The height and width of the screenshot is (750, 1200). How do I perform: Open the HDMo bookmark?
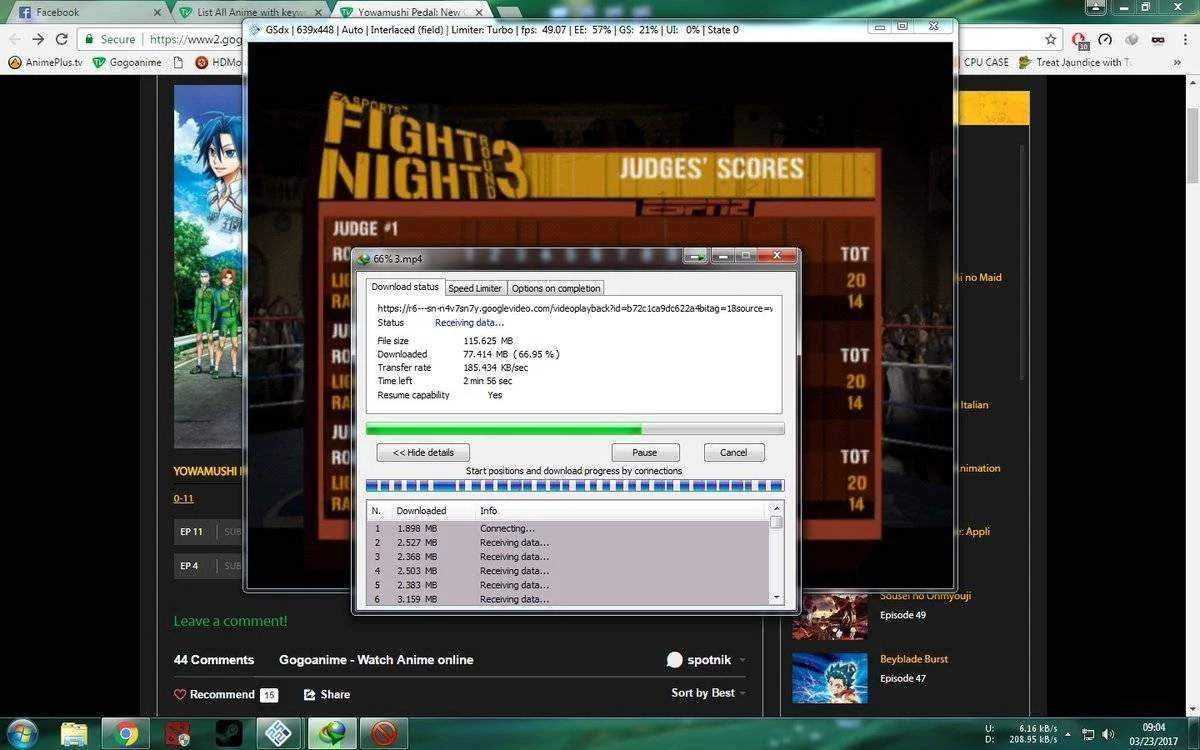(218, 62)
